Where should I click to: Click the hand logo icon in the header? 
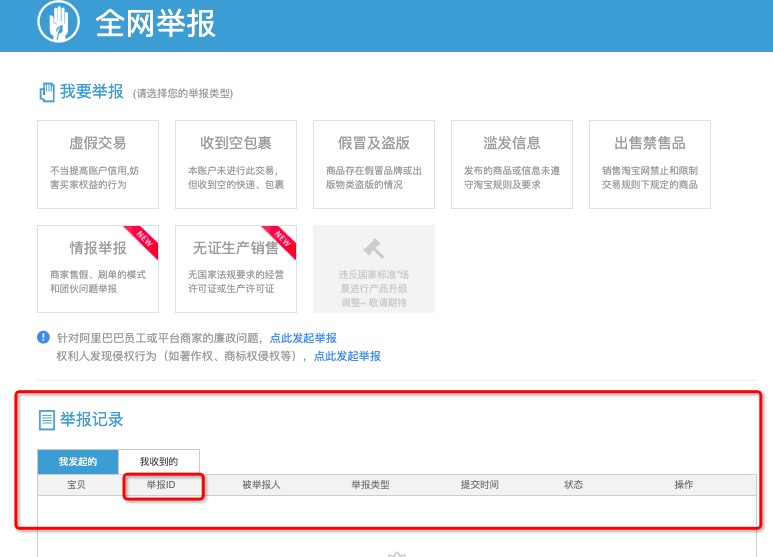(x=58, y=22)
